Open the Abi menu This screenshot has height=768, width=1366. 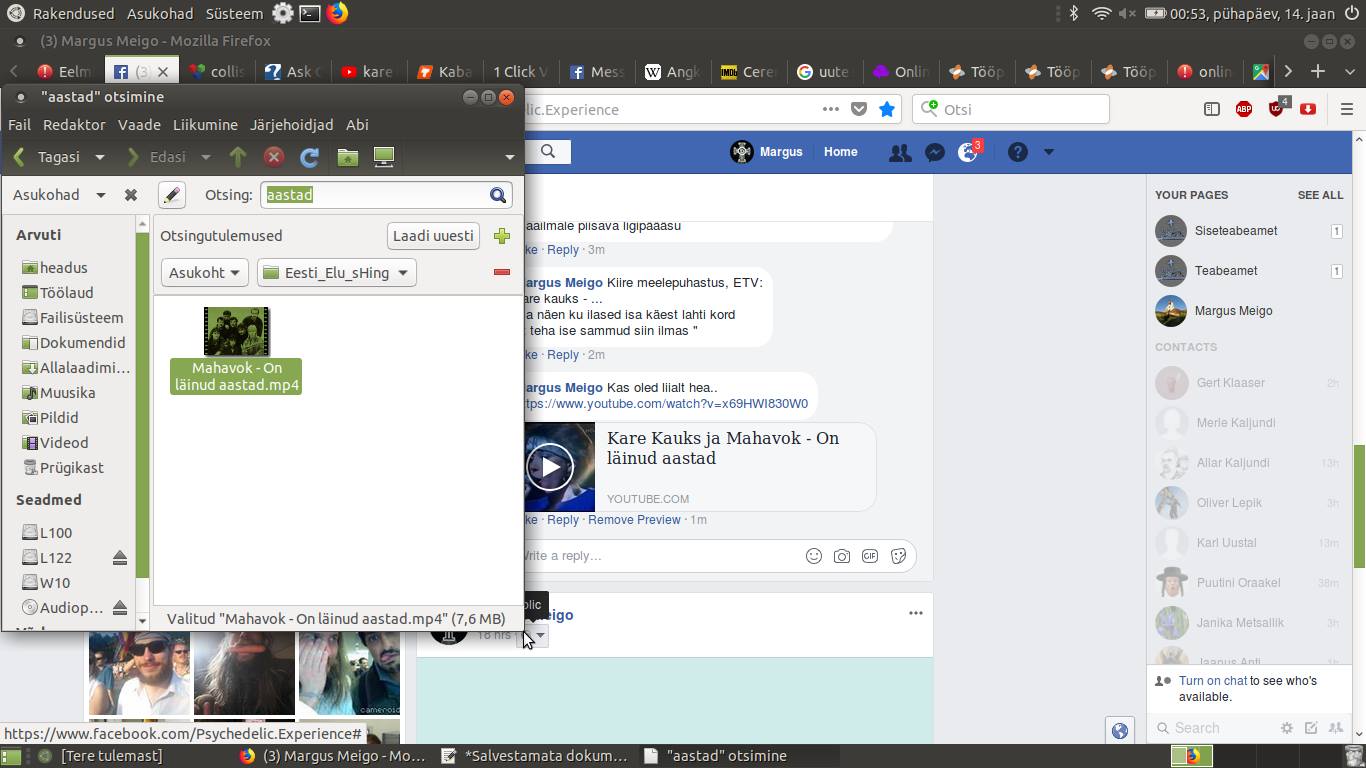357,125
